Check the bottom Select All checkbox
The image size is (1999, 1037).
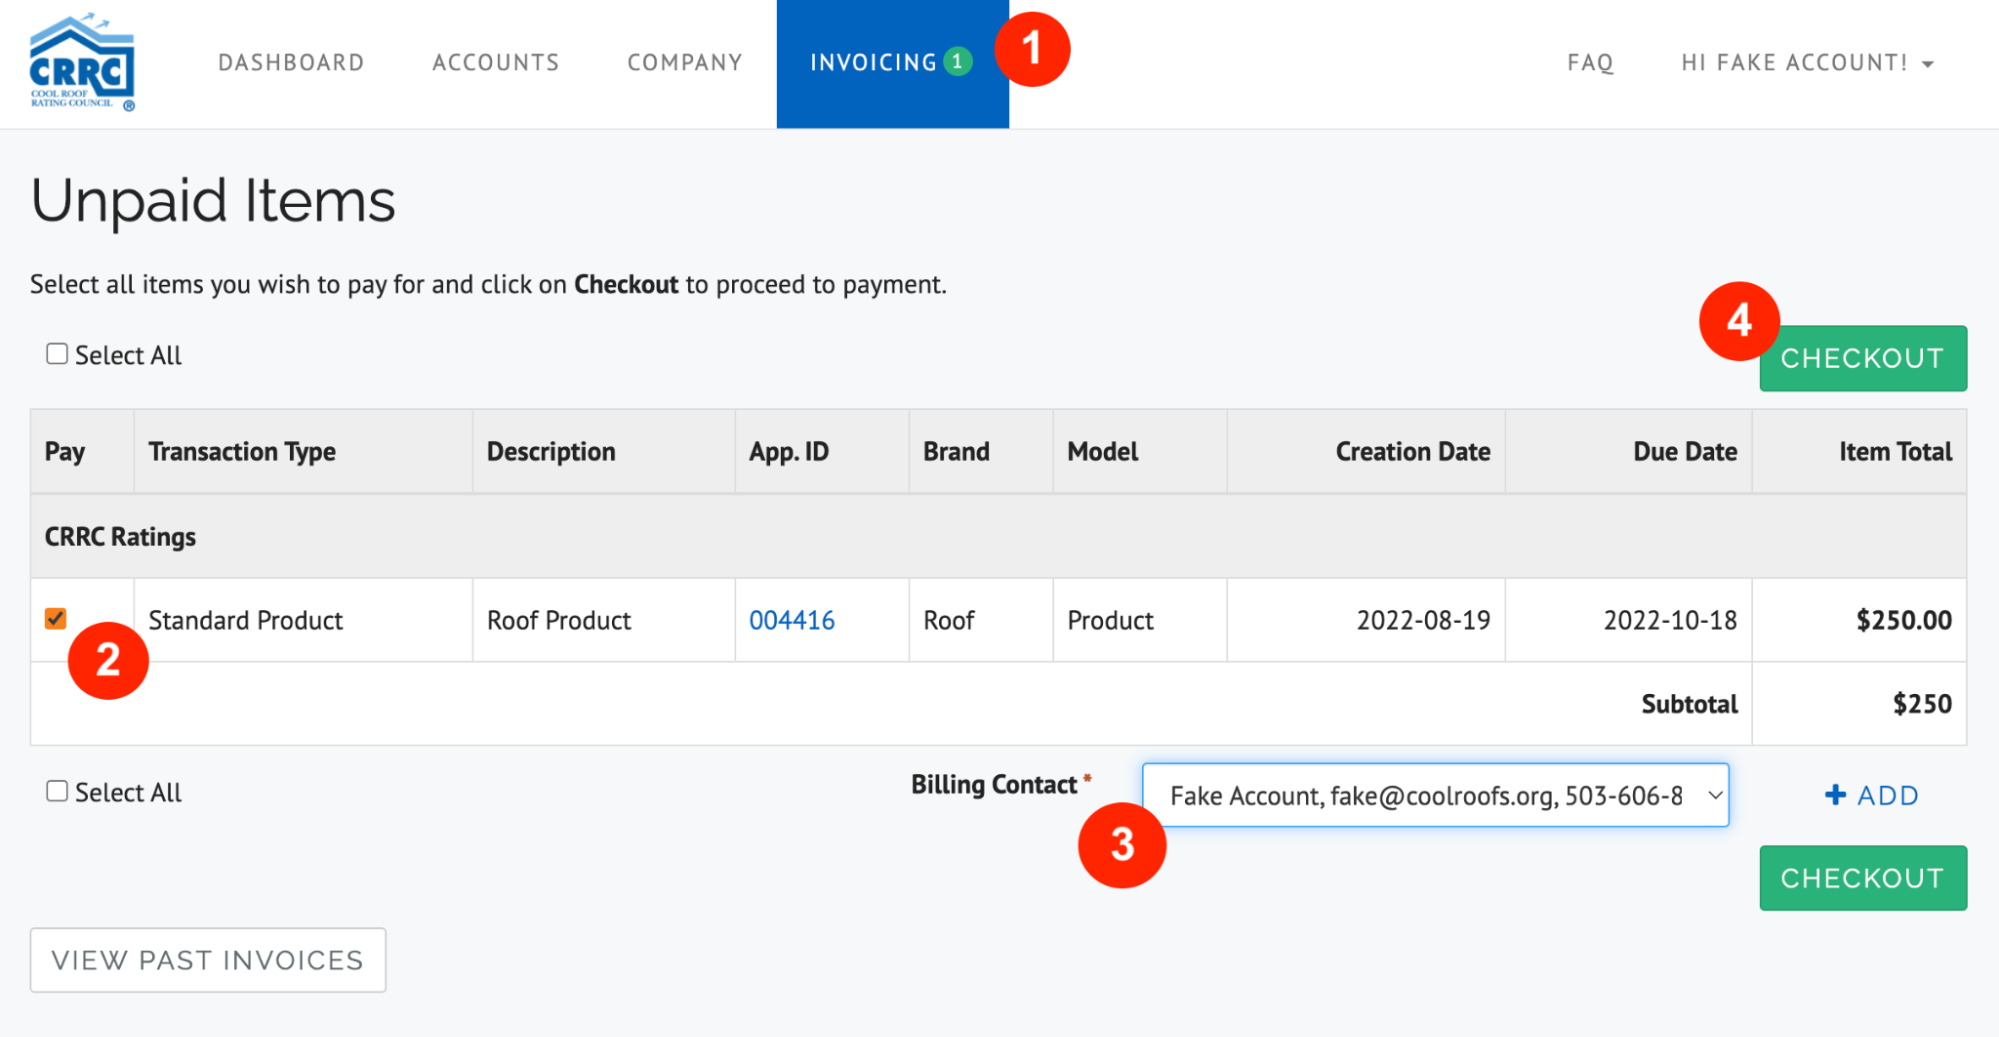56,791
